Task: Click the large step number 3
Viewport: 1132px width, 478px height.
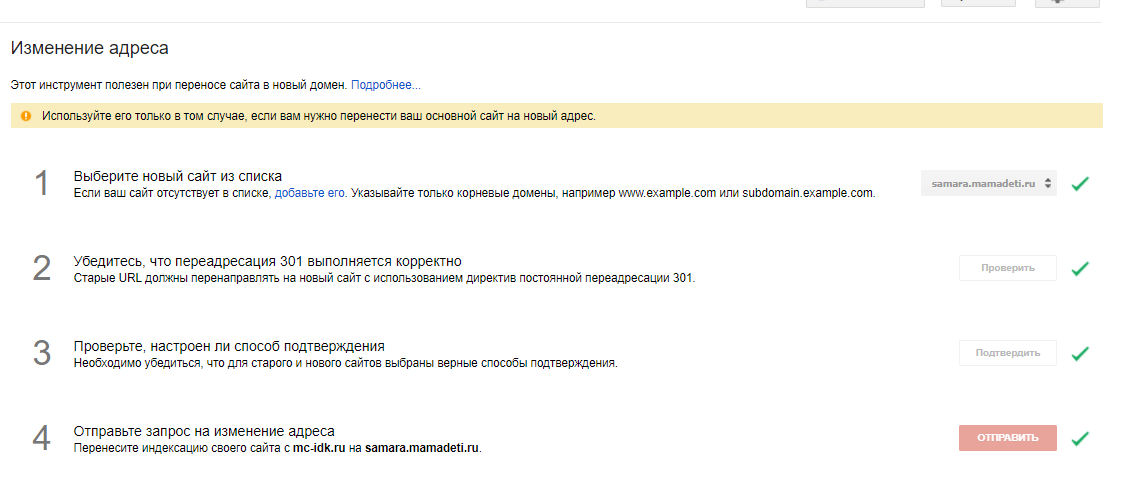Action: pos(42,353)
